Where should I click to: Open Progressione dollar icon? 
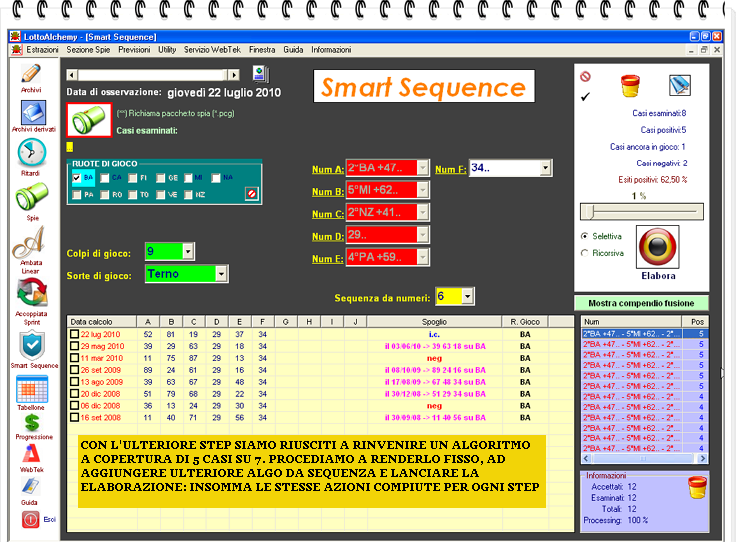point(32,423)
